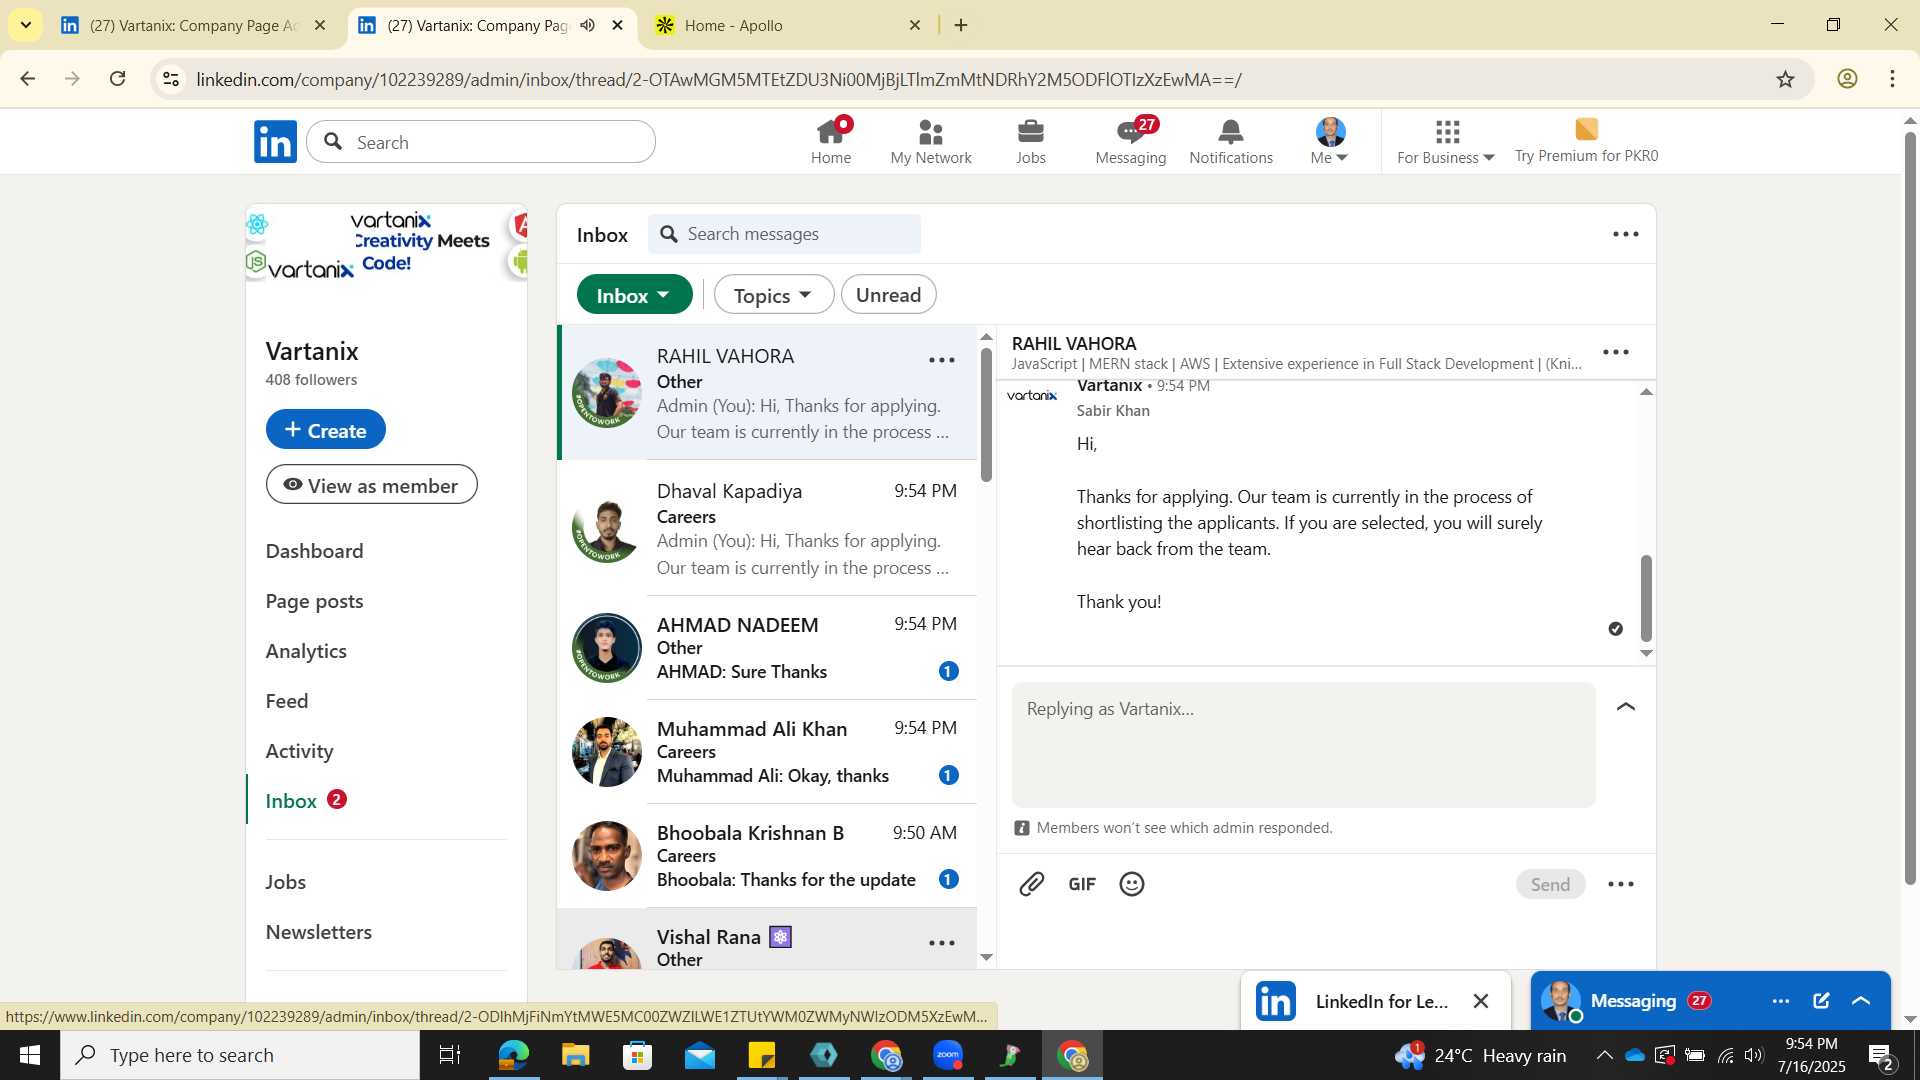Close the LinkedIn for Learning popup

point(1481,1001)
